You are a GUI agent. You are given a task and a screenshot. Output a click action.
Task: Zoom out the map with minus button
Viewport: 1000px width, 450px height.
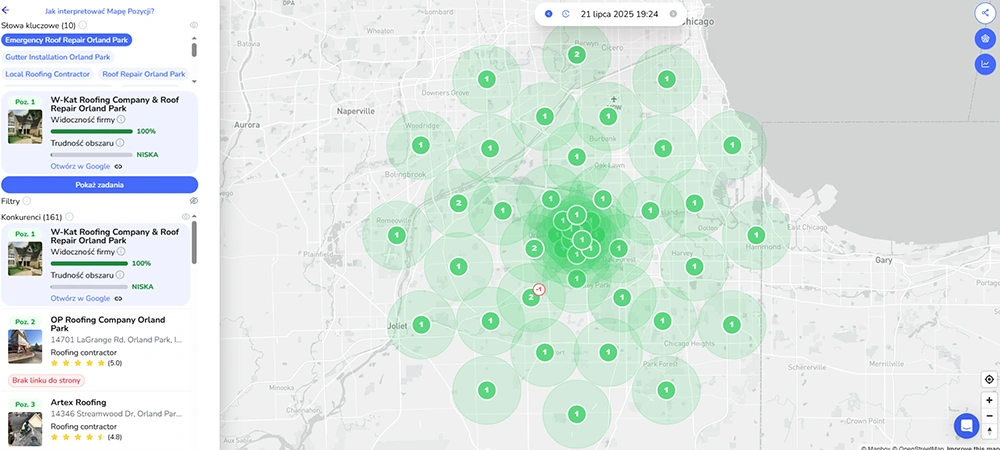coord(989,415)
